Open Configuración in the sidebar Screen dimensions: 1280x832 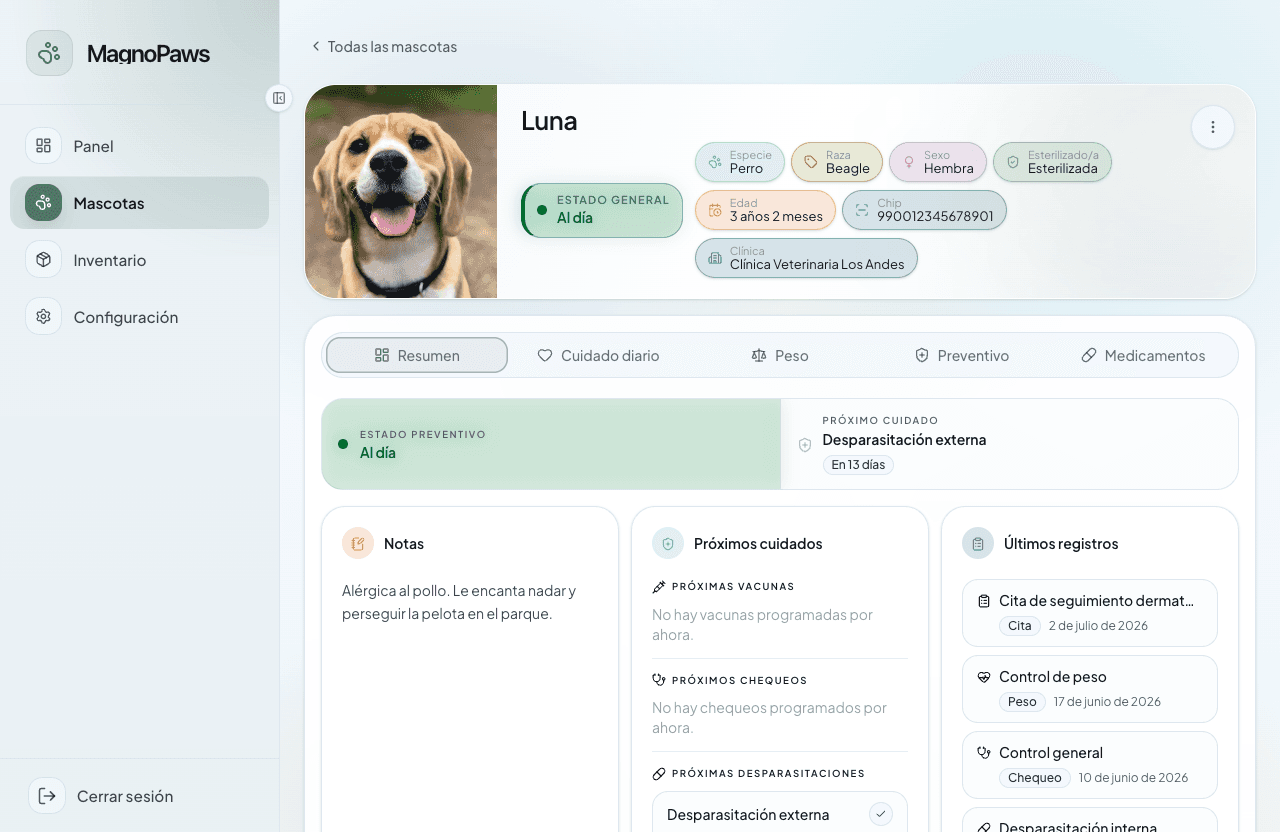coord(140,317)
